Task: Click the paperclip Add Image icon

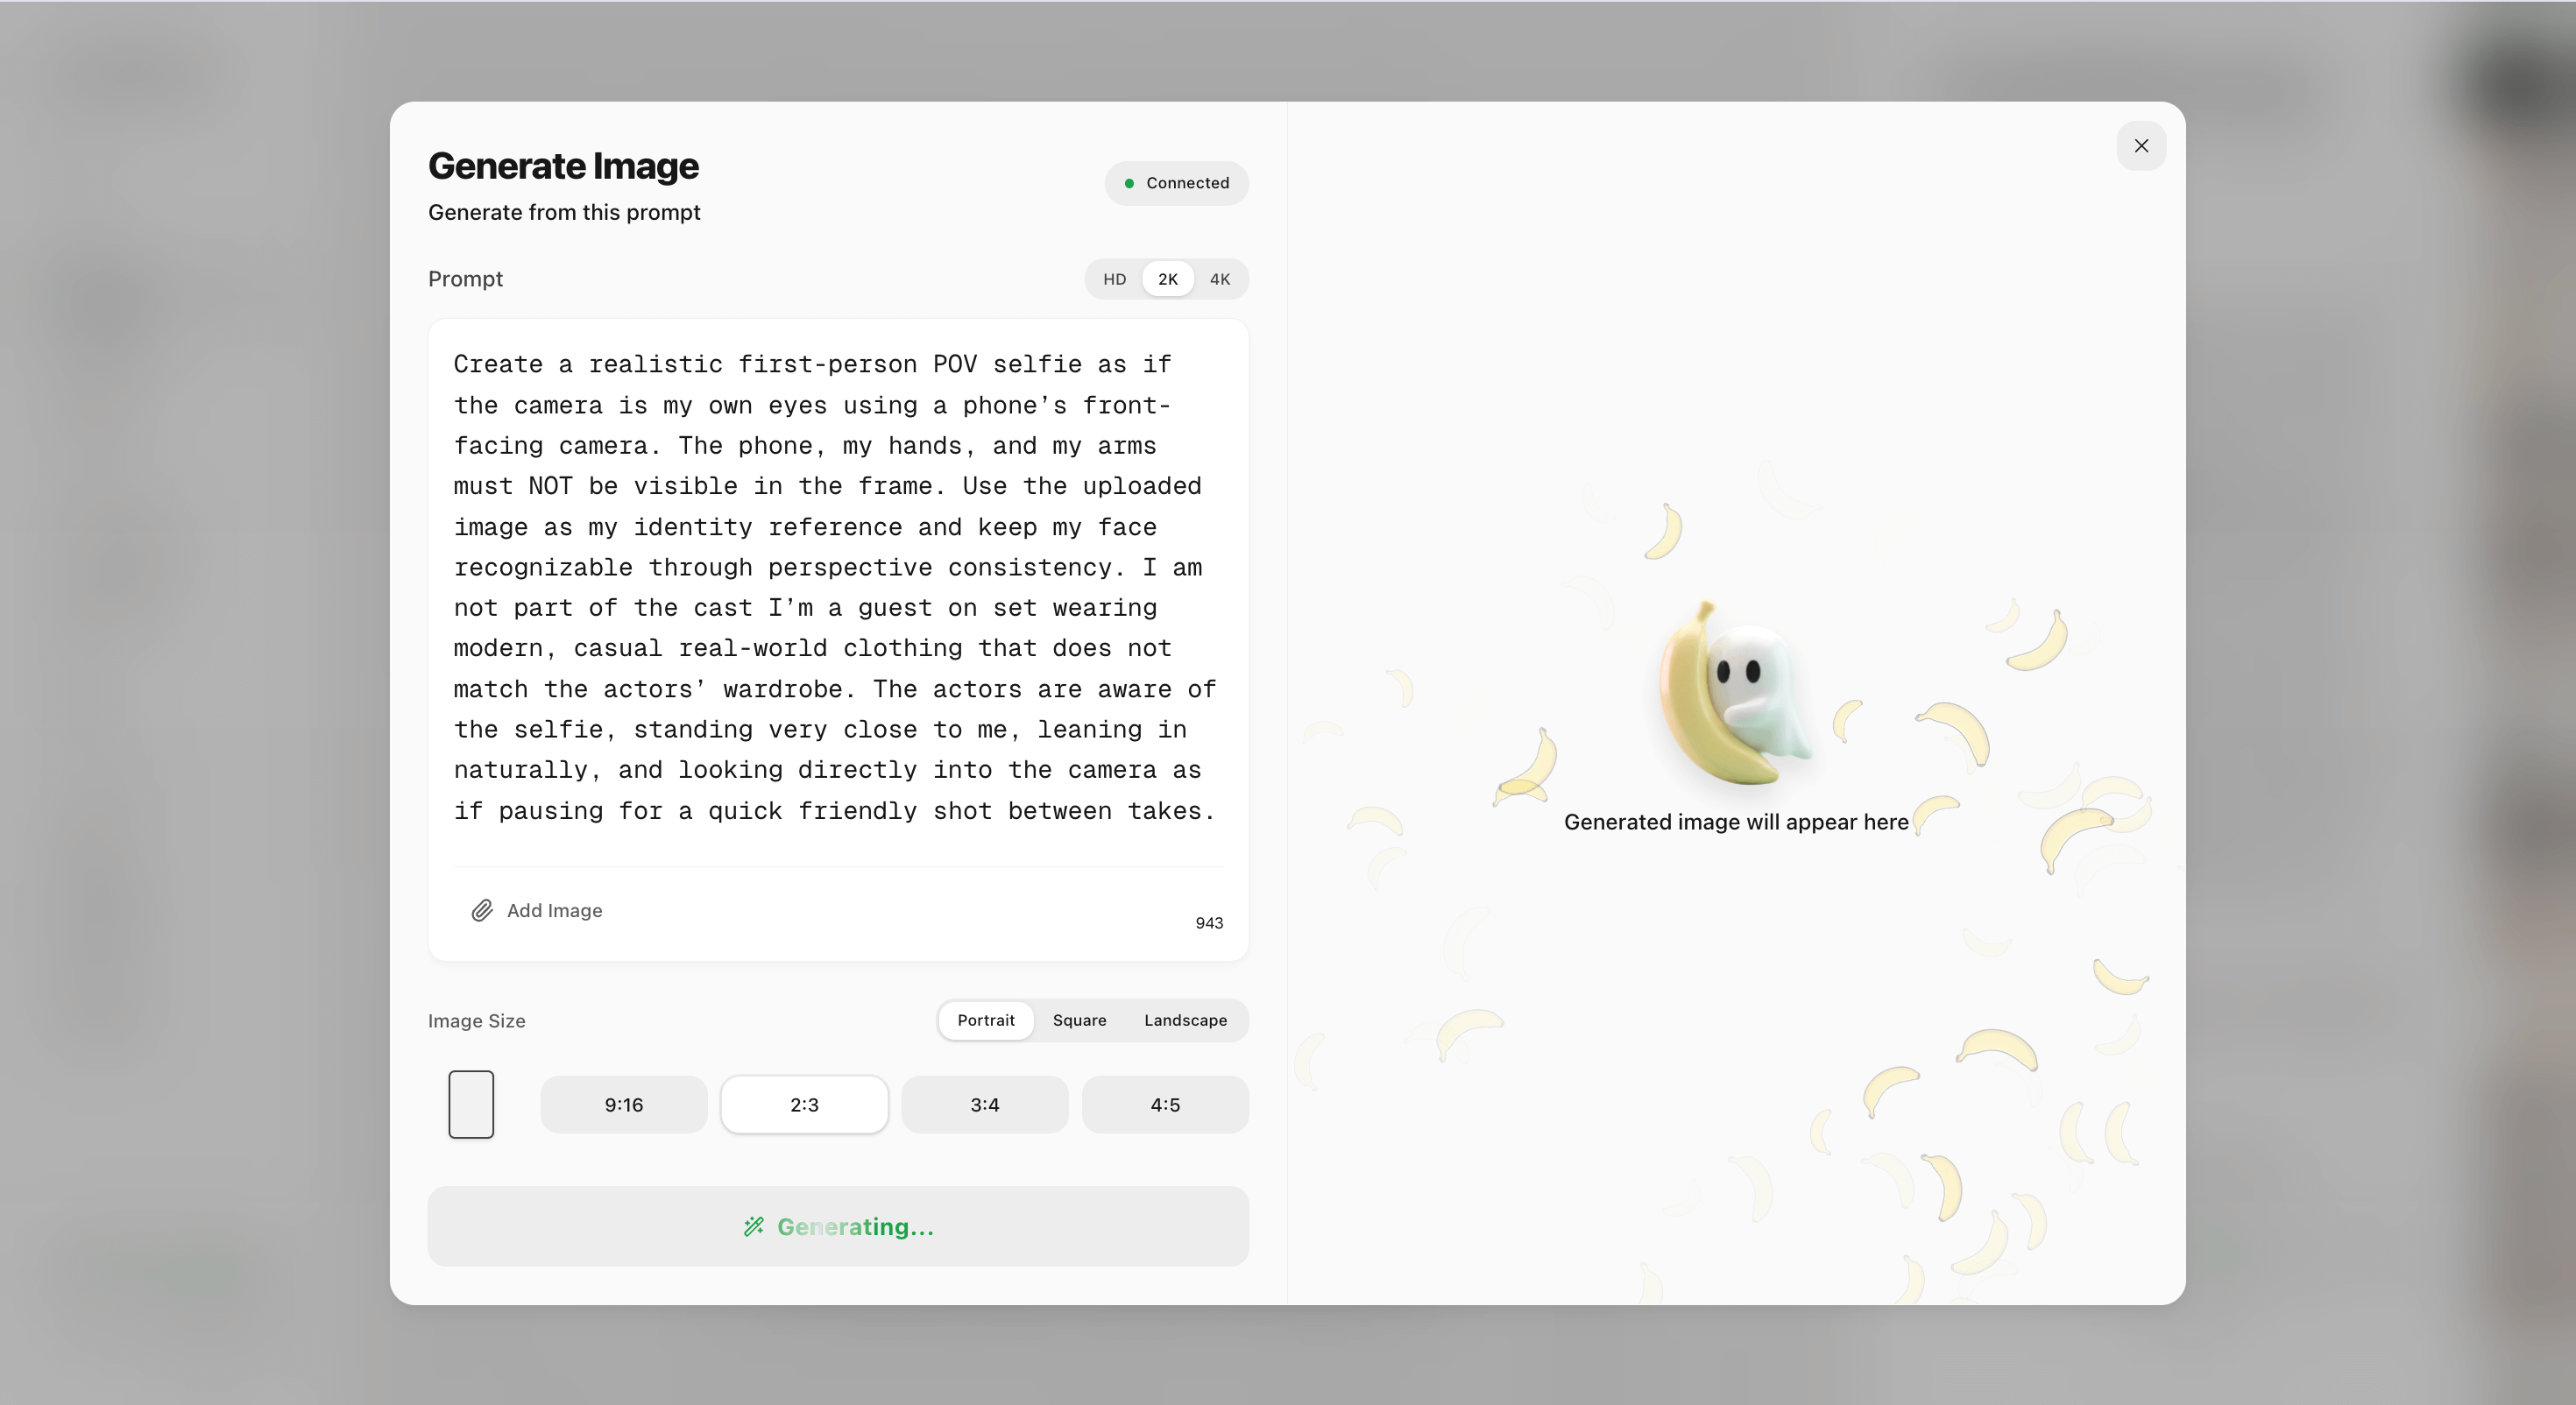Action: pyautogui.click(x=482, y=910)
